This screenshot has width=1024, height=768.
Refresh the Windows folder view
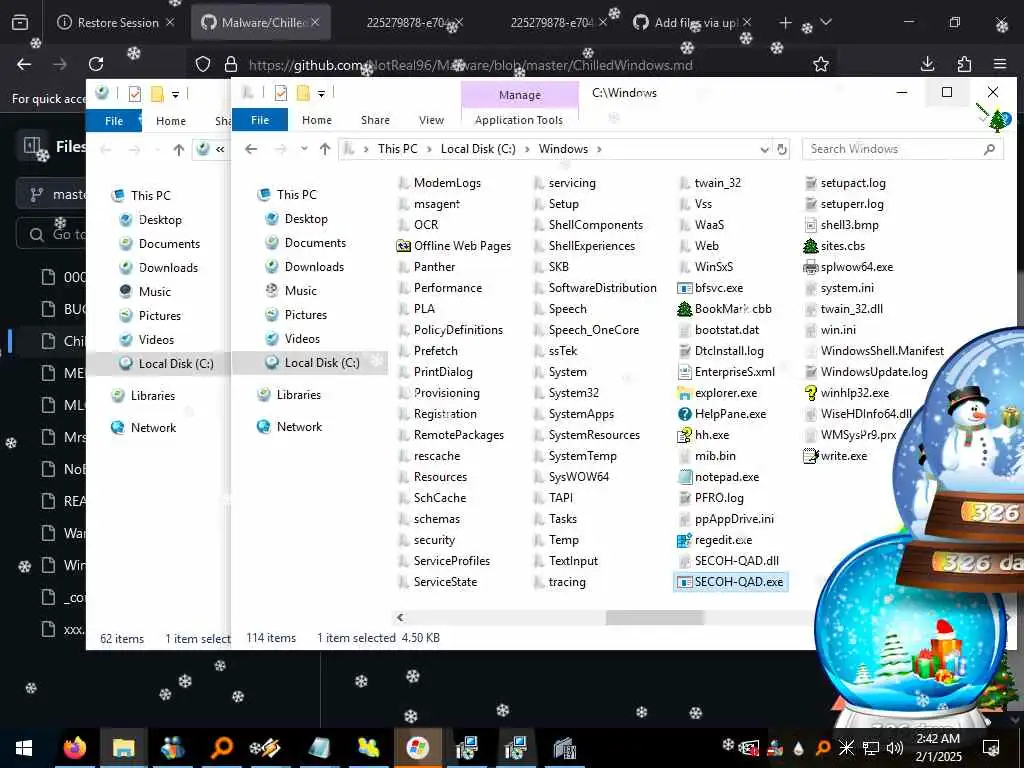[782, 150]
